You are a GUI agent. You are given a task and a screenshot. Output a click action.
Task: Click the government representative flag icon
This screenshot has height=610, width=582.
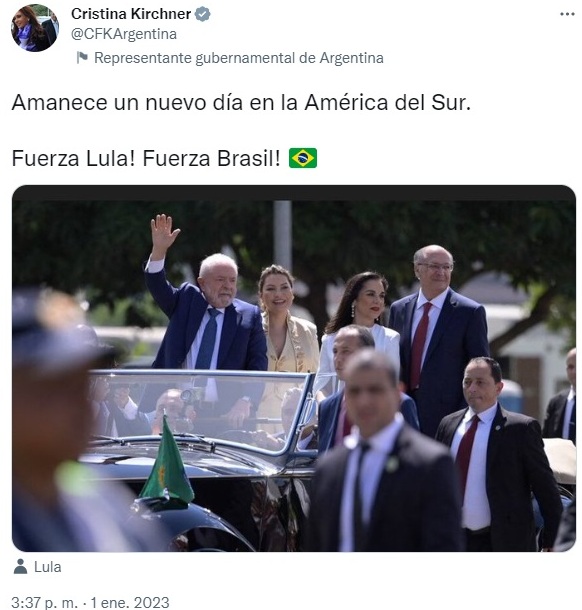pos(82,58)
